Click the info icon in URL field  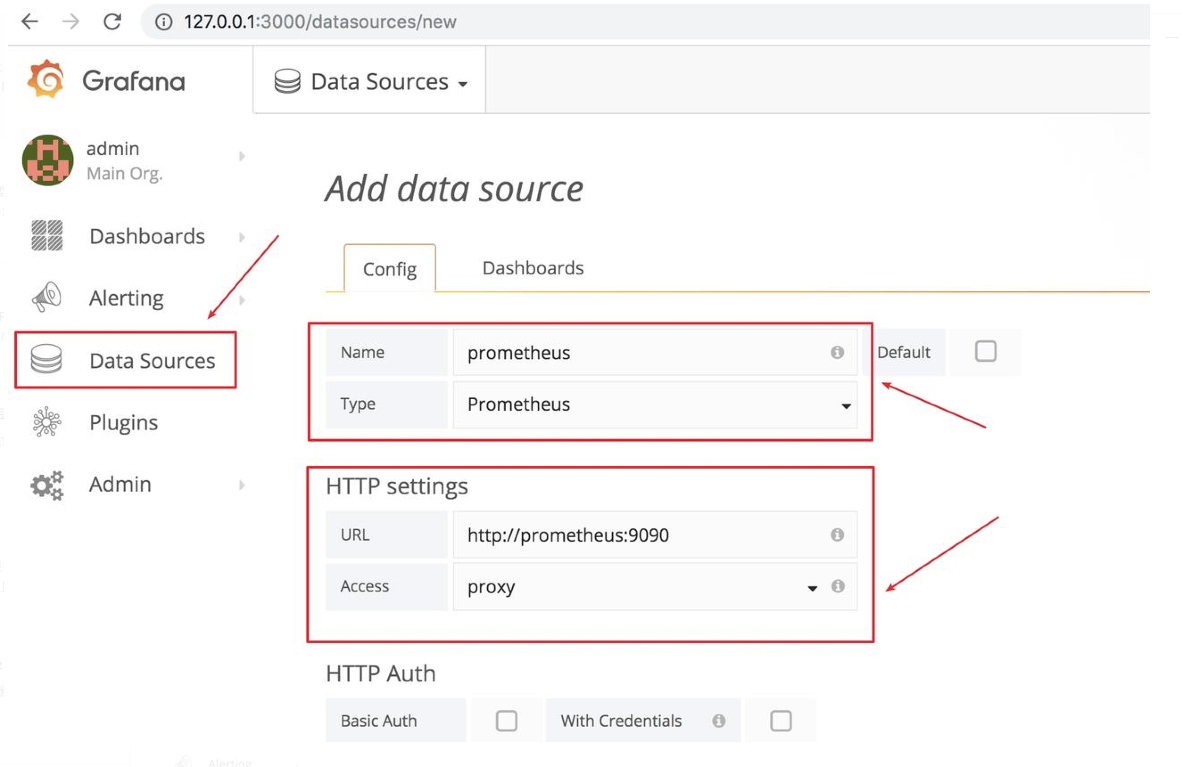tap(837, 535)
